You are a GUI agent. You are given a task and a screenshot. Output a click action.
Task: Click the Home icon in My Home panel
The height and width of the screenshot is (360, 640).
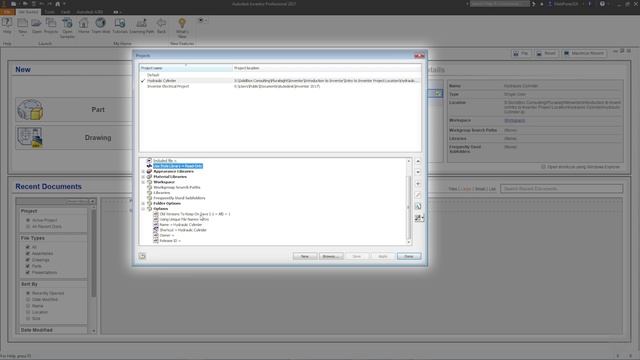click(x=84, y=24)
